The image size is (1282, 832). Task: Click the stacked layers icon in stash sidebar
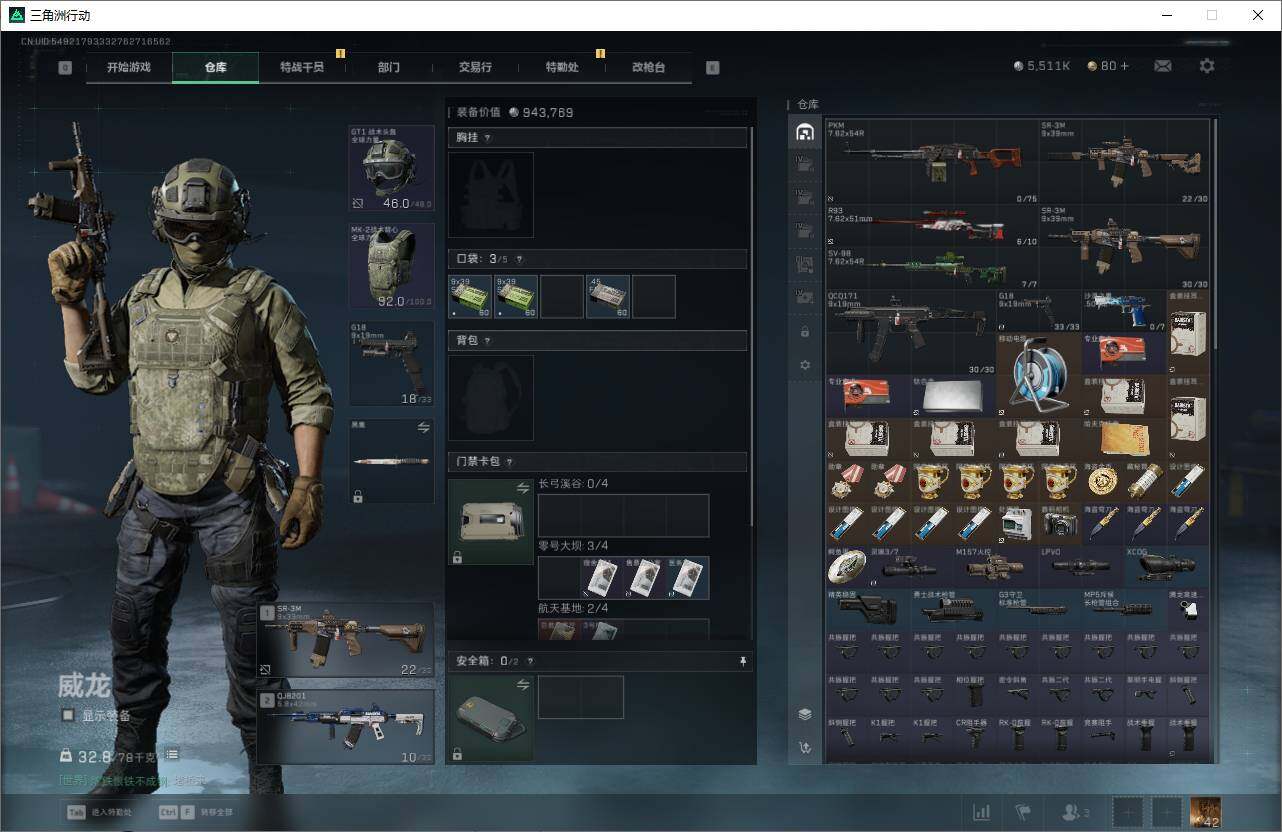(805, 714)
